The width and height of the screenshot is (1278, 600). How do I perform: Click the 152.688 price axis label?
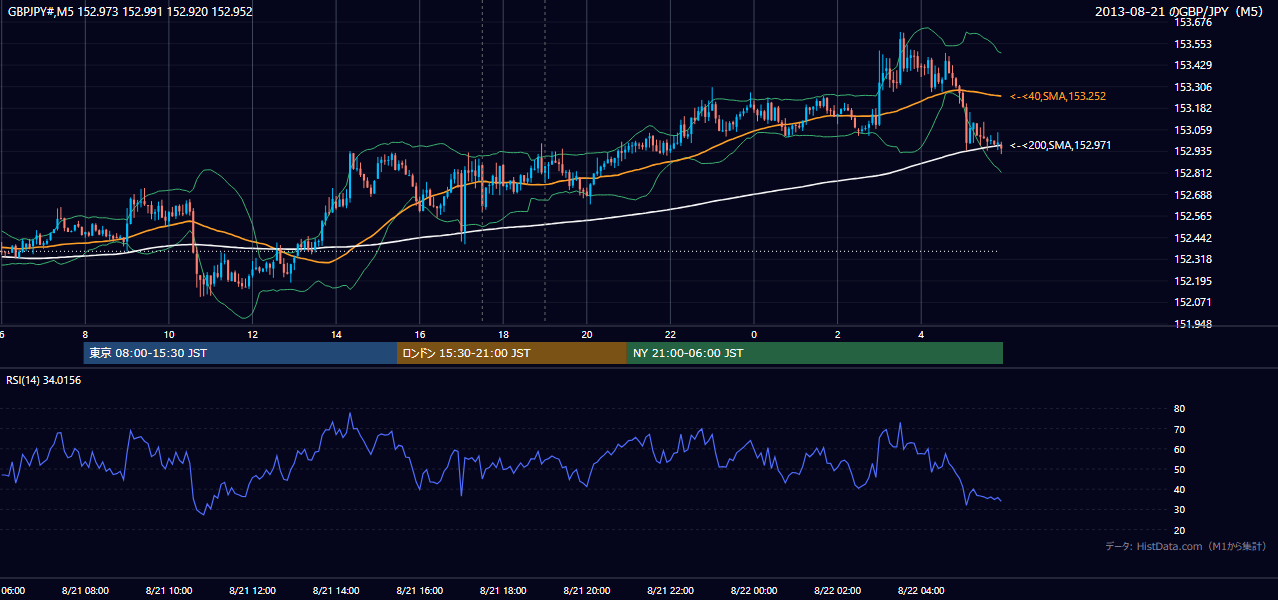click(1192, 195)
